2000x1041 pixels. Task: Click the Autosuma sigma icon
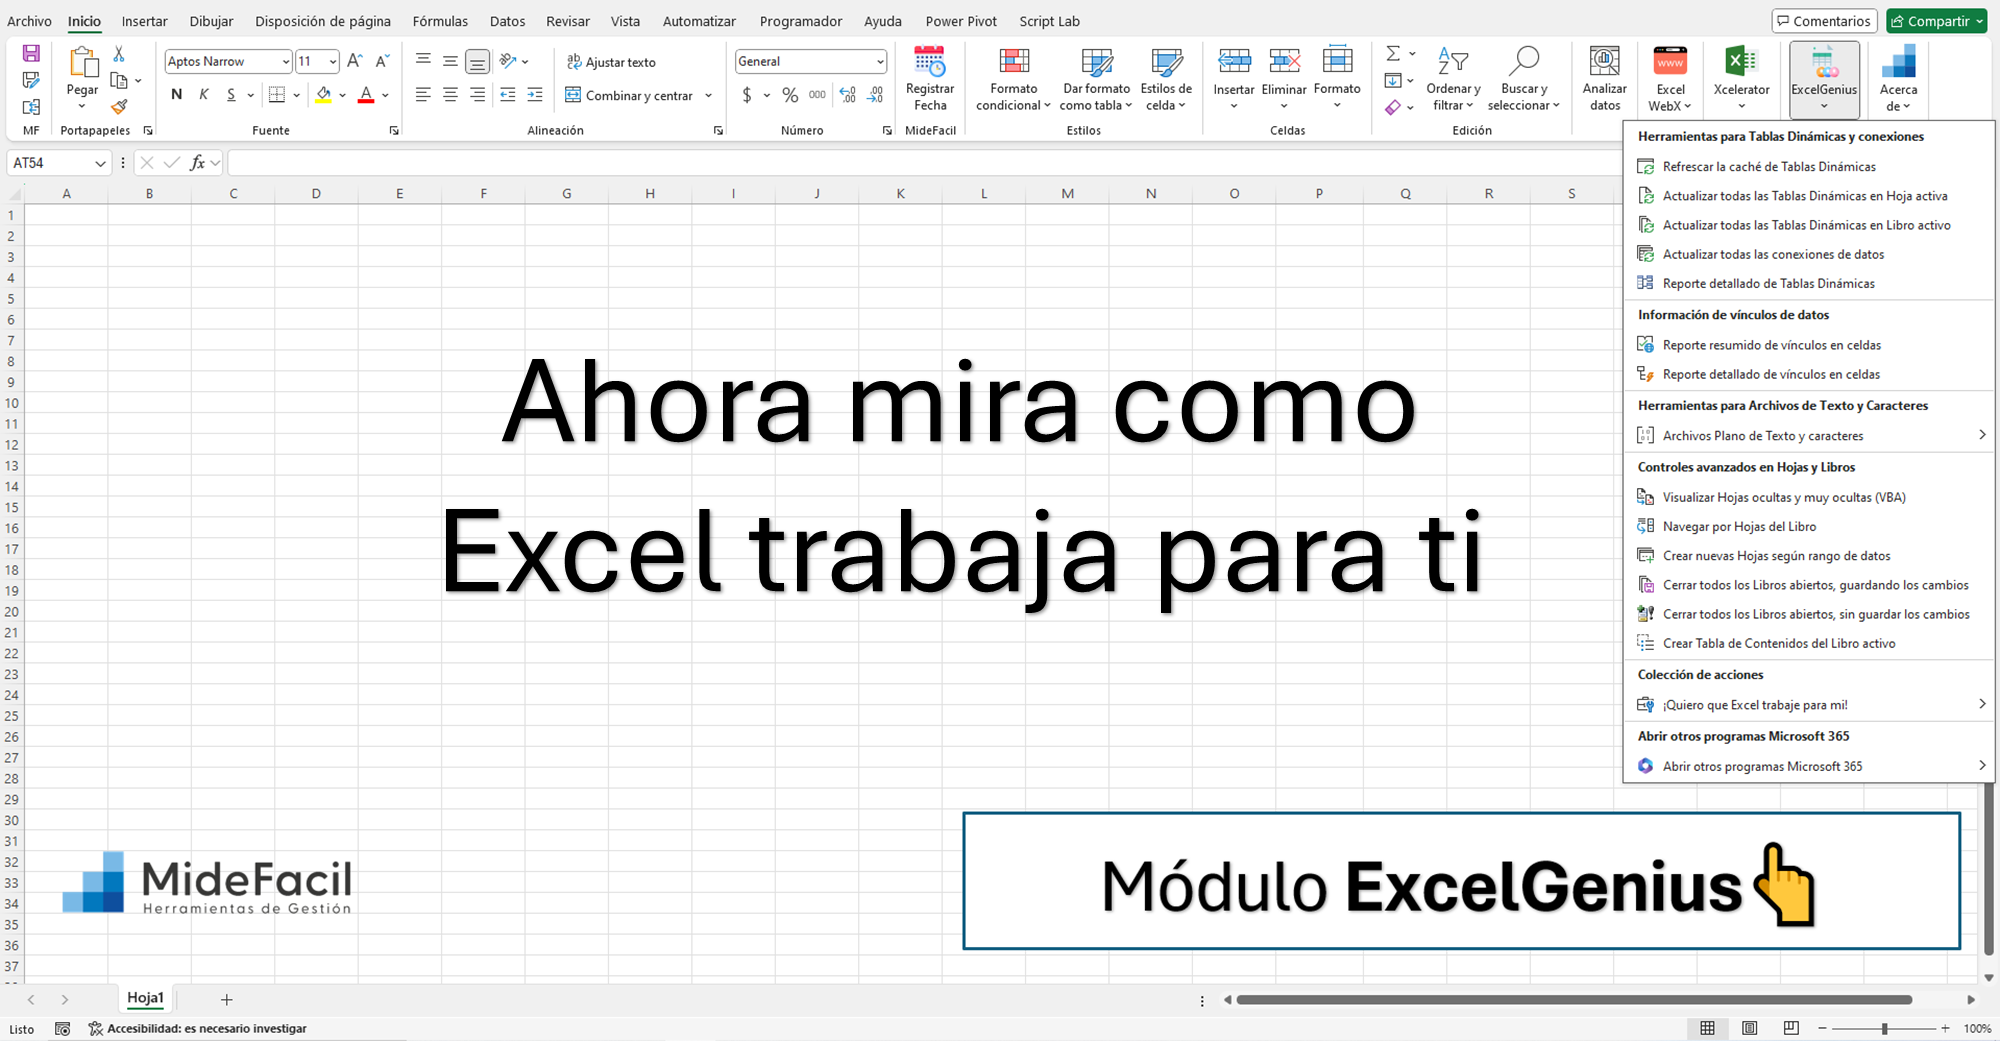coord(1393,53)
